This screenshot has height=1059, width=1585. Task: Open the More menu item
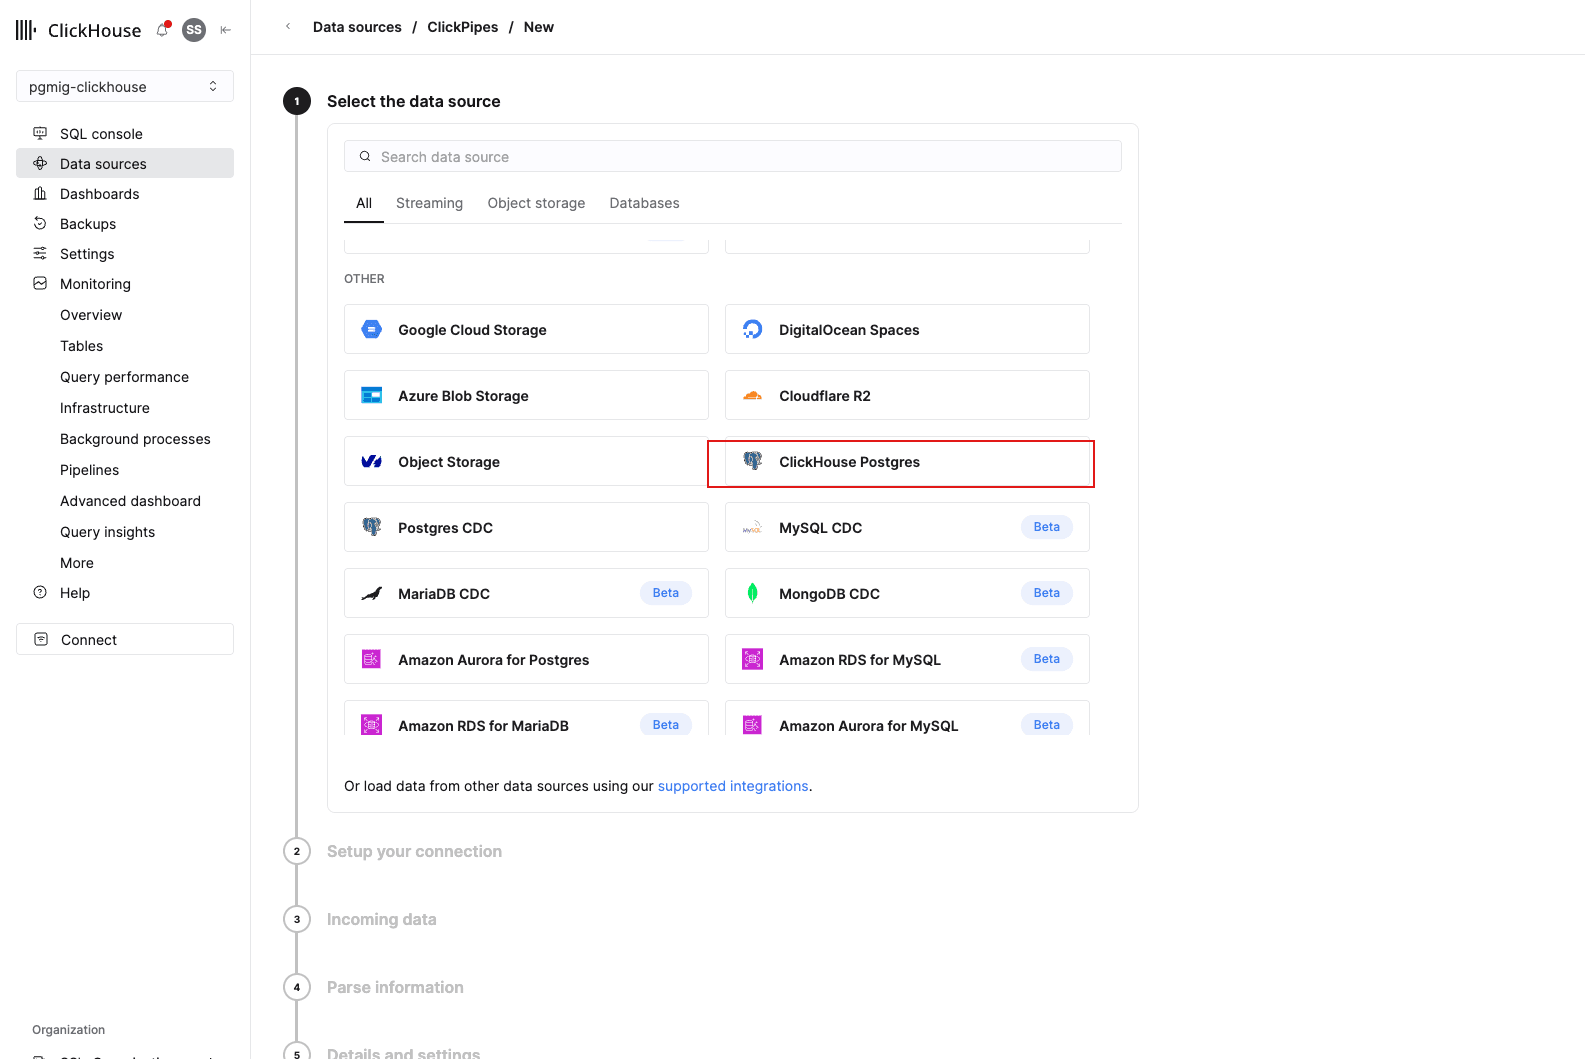[77, 563]
